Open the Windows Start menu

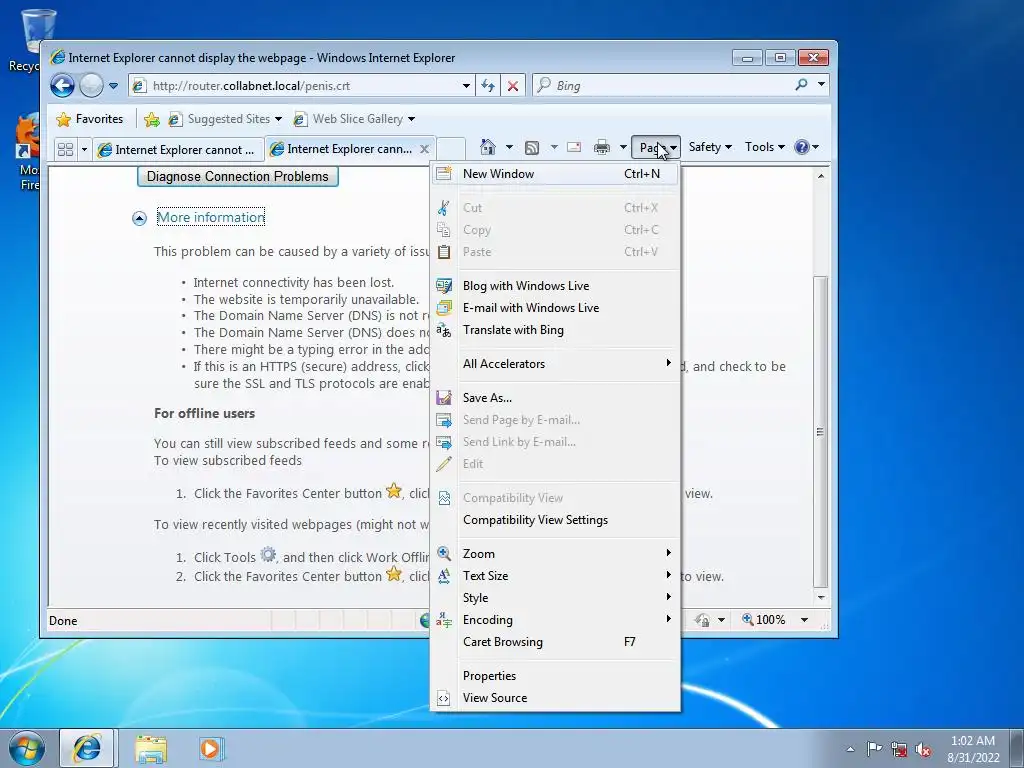27,748
